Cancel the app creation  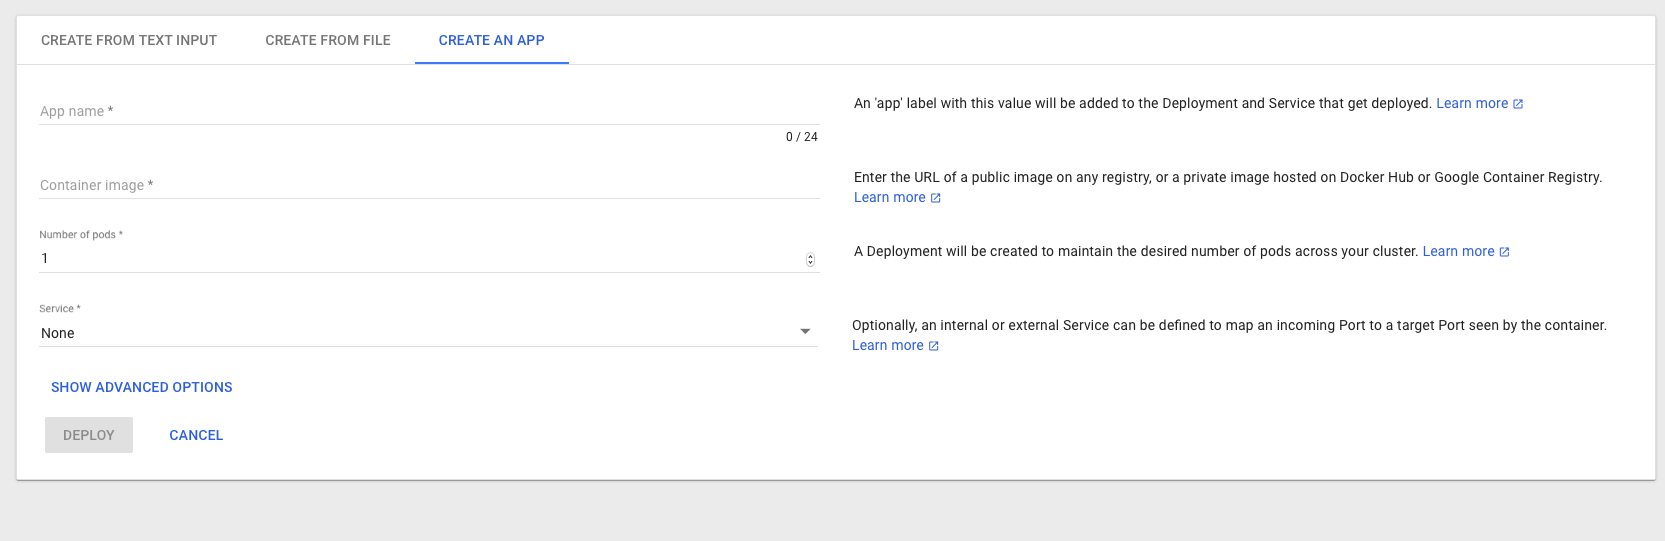click(x=196, y=435)
